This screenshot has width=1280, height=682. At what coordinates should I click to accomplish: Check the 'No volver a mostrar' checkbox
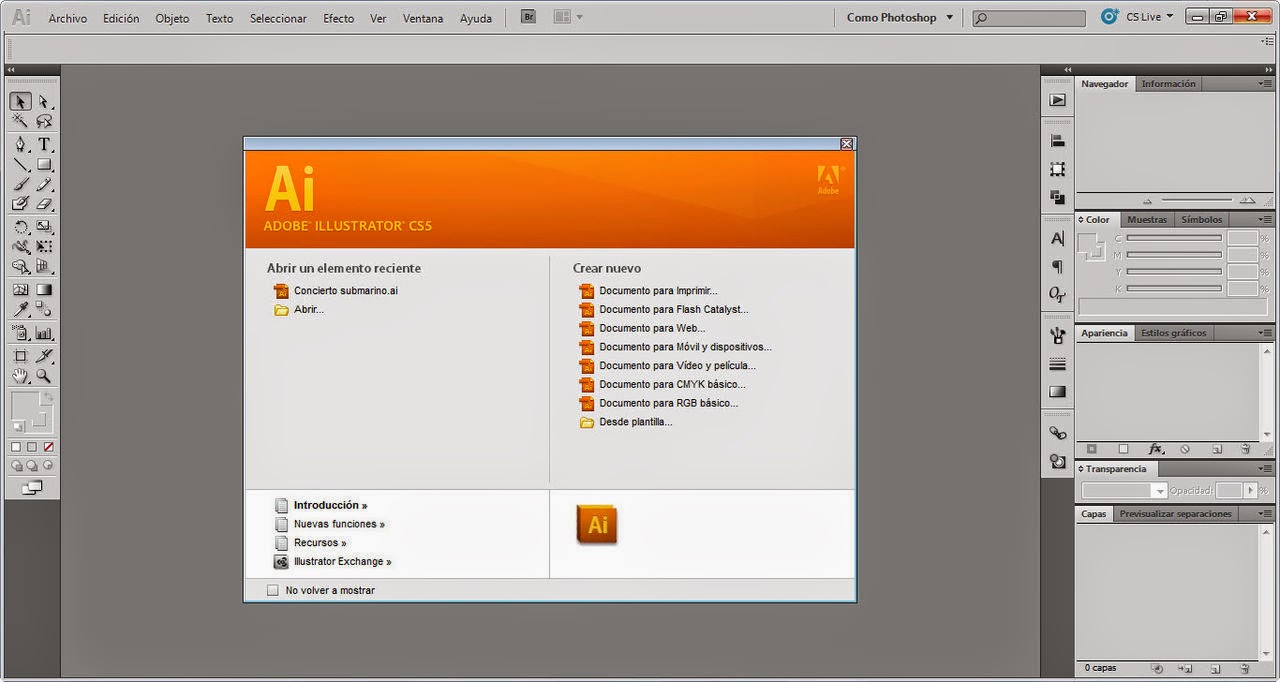pyautogui.click(x=273, y=590)
